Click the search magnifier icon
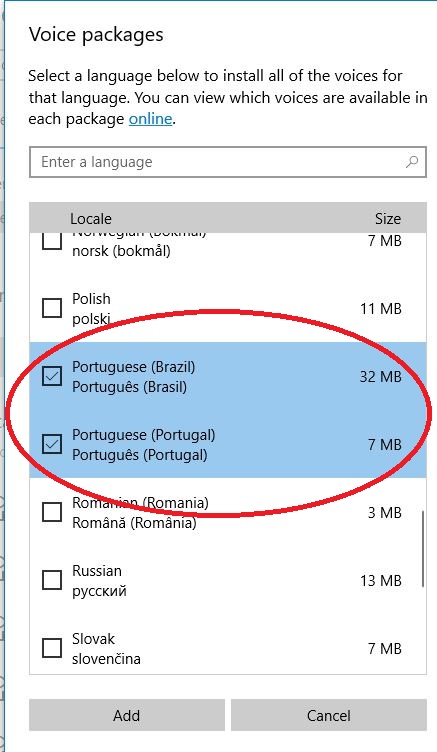The width and height of the screenshot is (437, 752). coord(412,162)
